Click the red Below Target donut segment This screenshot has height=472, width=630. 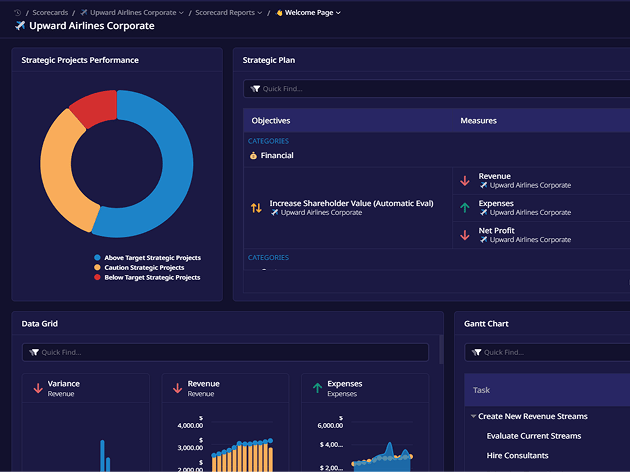(96, 106)
